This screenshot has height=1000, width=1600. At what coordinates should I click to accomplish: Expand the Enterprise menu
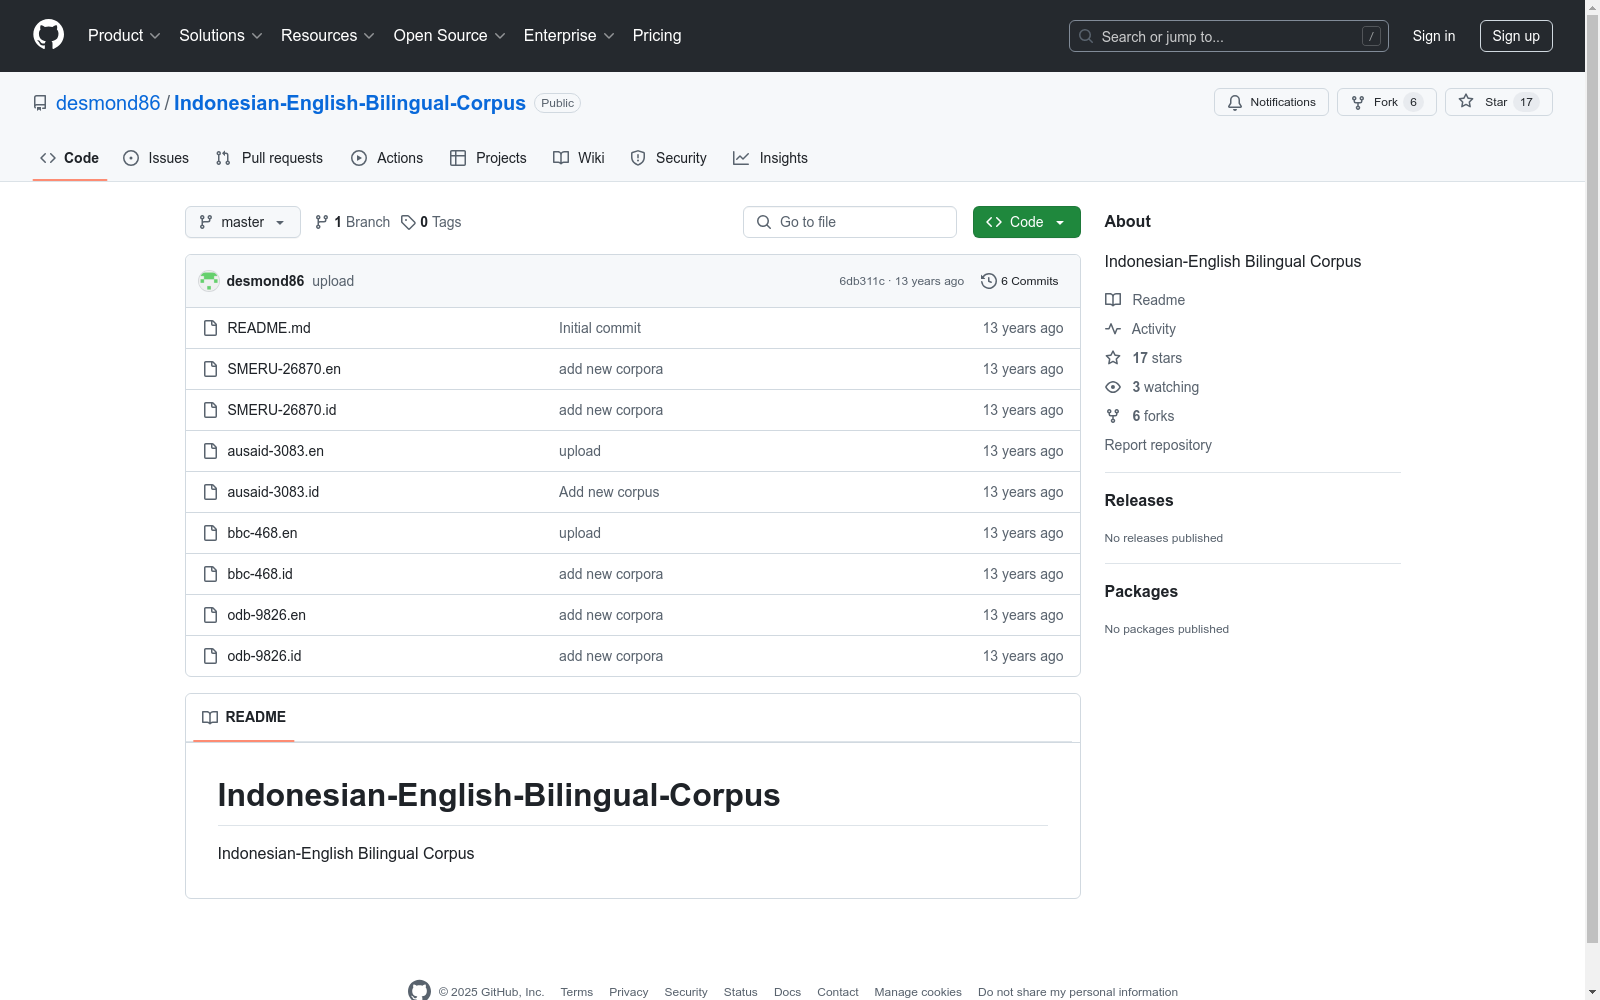pyautogui.click(x=569, y=36)
